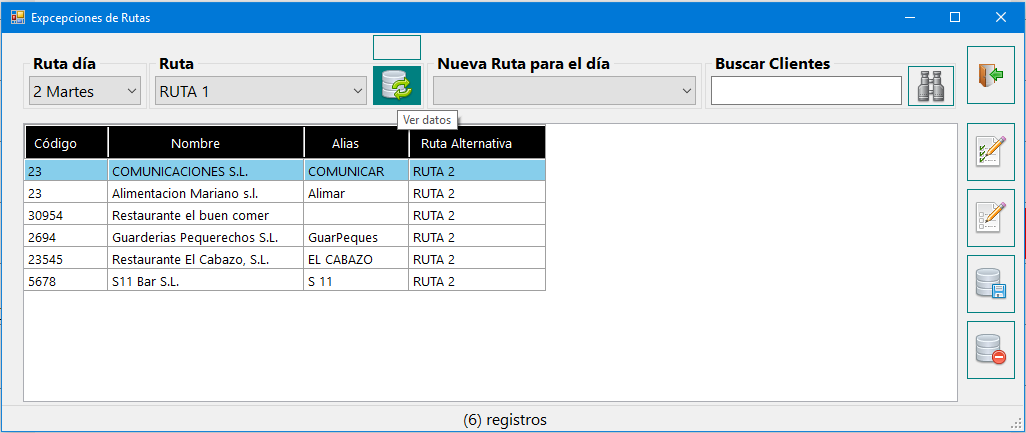Click RUTA 2 cell in Restaurante el buen comer row
The image size is (1026, 433).
[477, 215]
